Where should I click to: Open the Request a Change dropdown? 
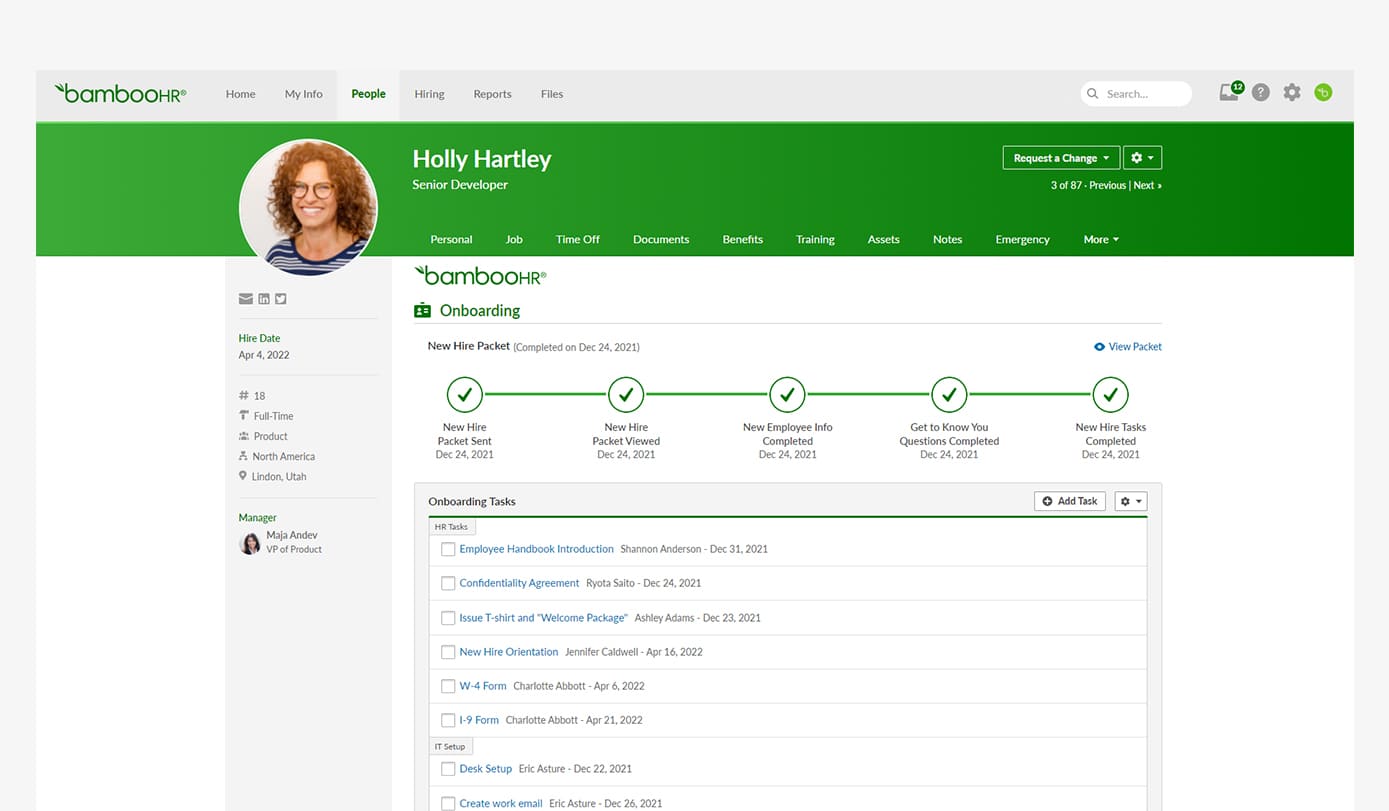point(1061,158)
